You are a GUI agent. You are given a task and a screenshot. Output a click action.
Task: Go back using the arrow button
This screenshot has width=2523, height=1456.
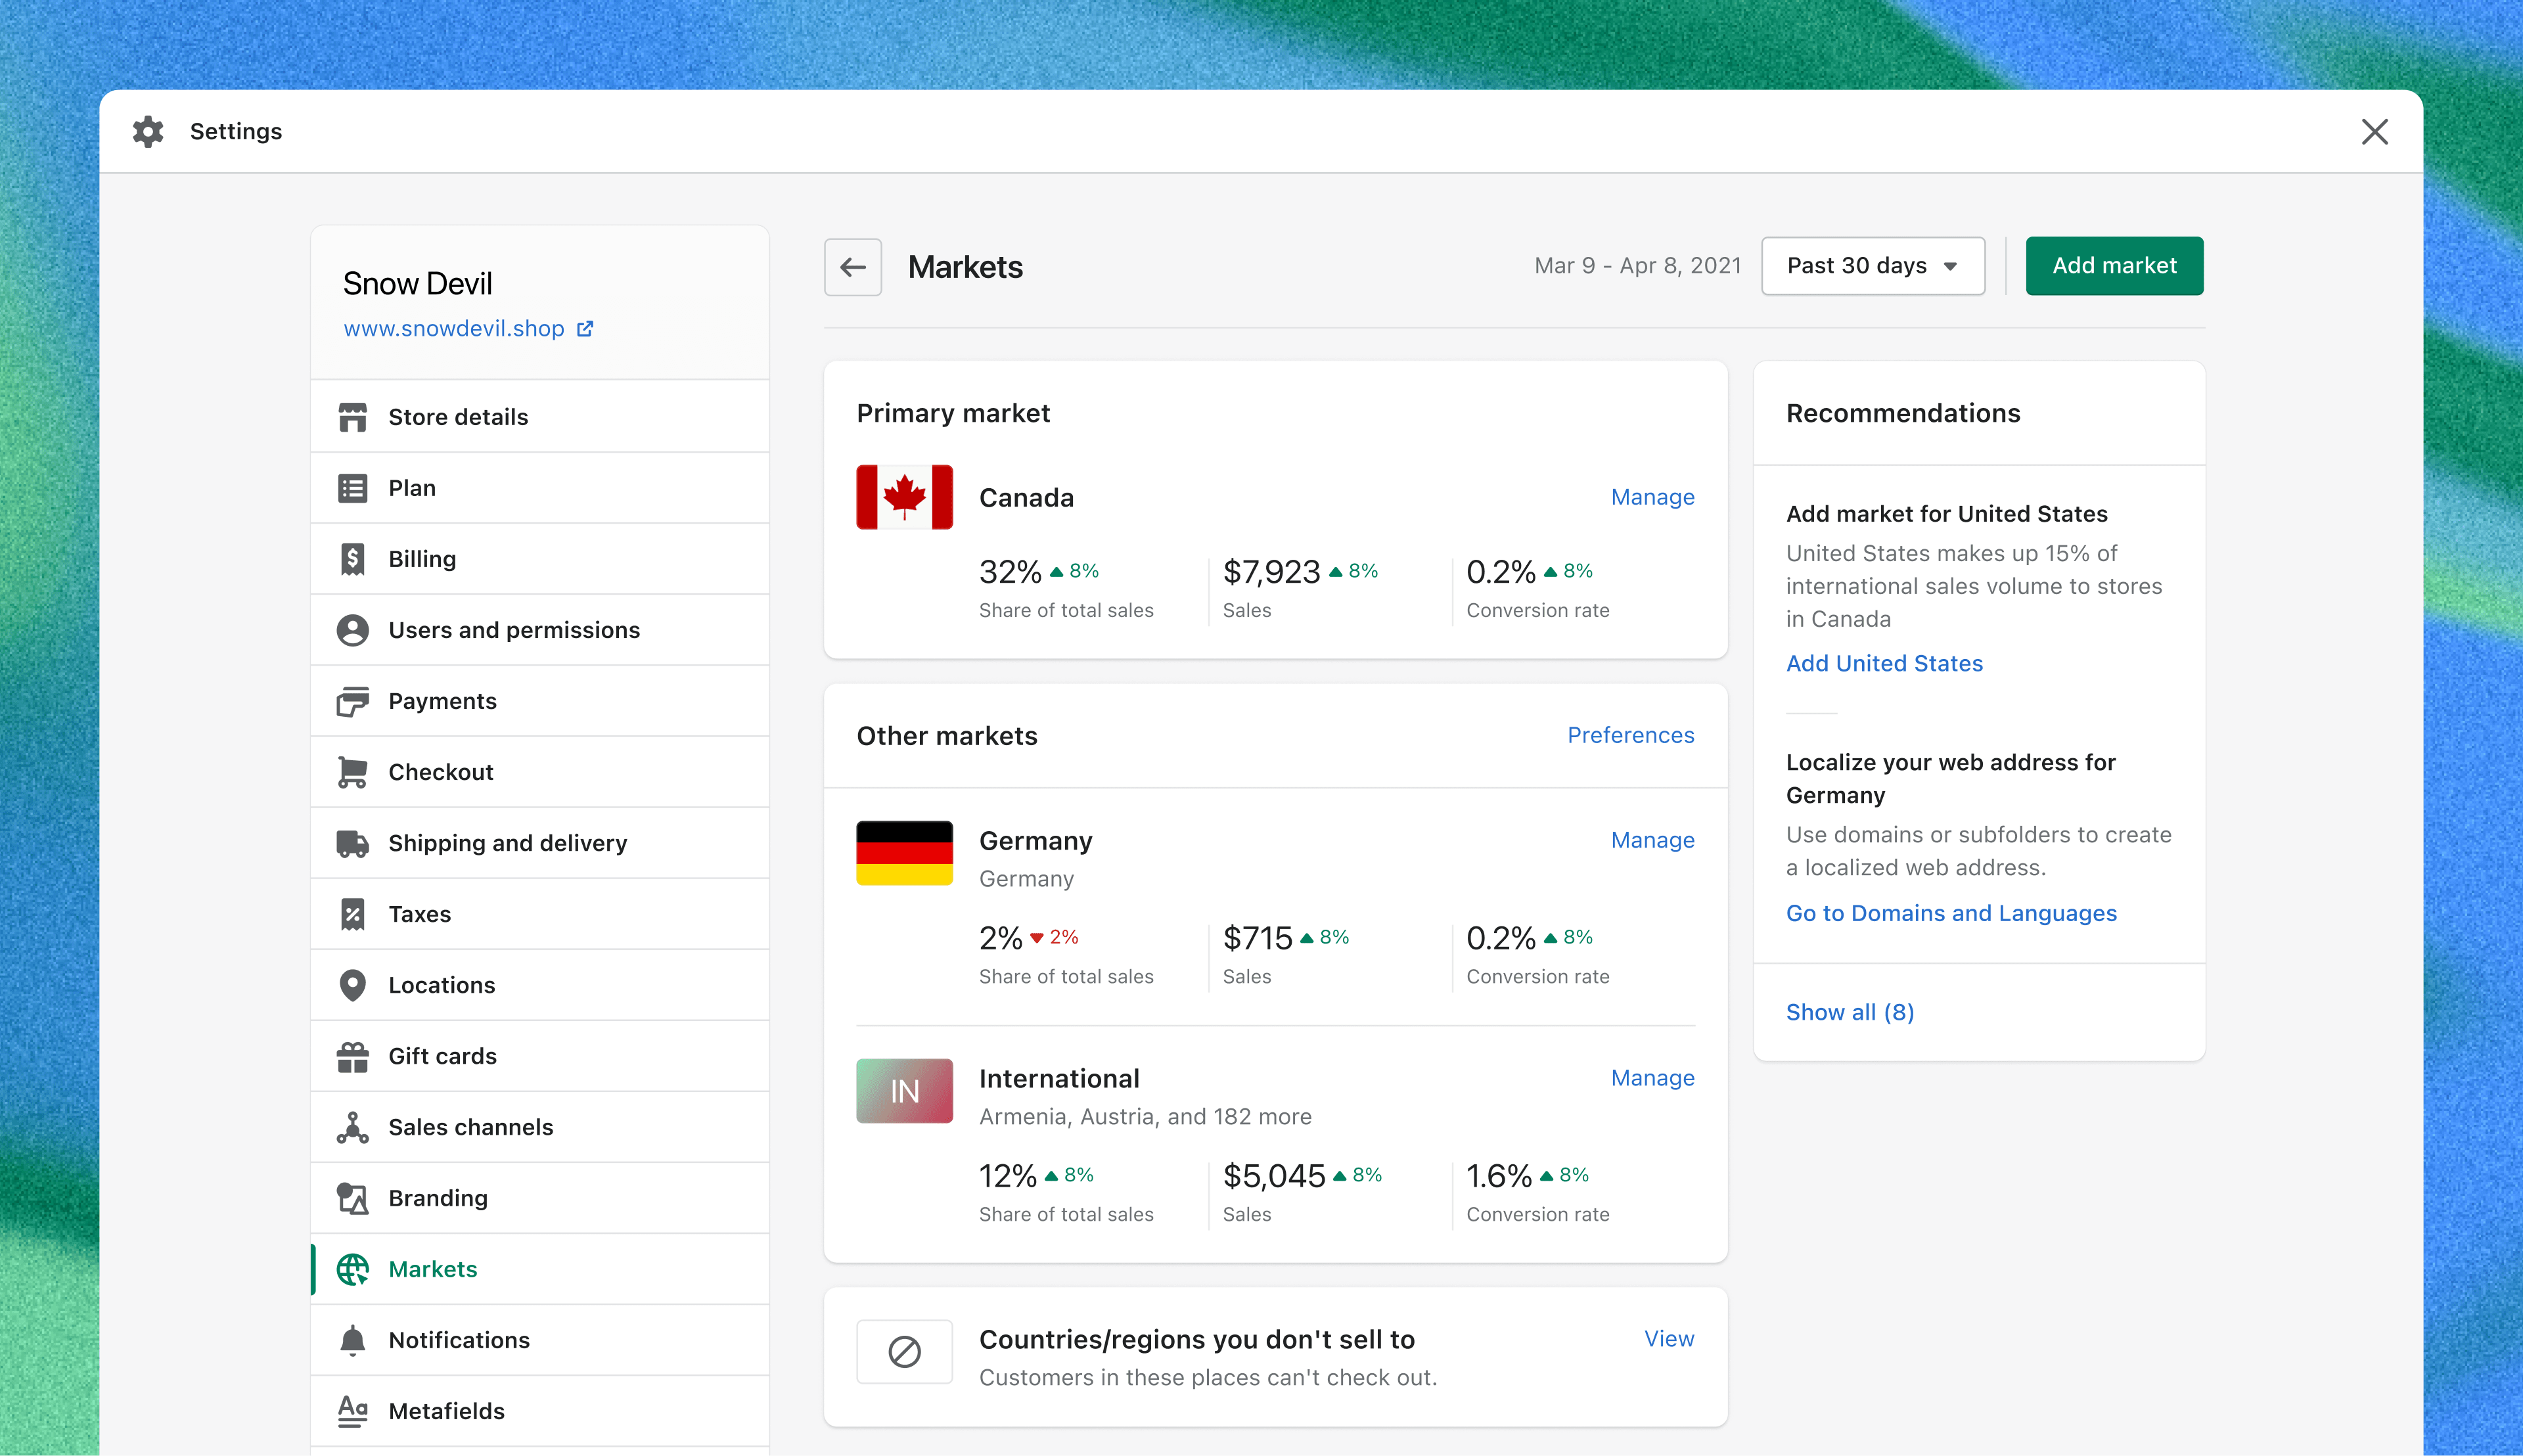click(853, 267)
